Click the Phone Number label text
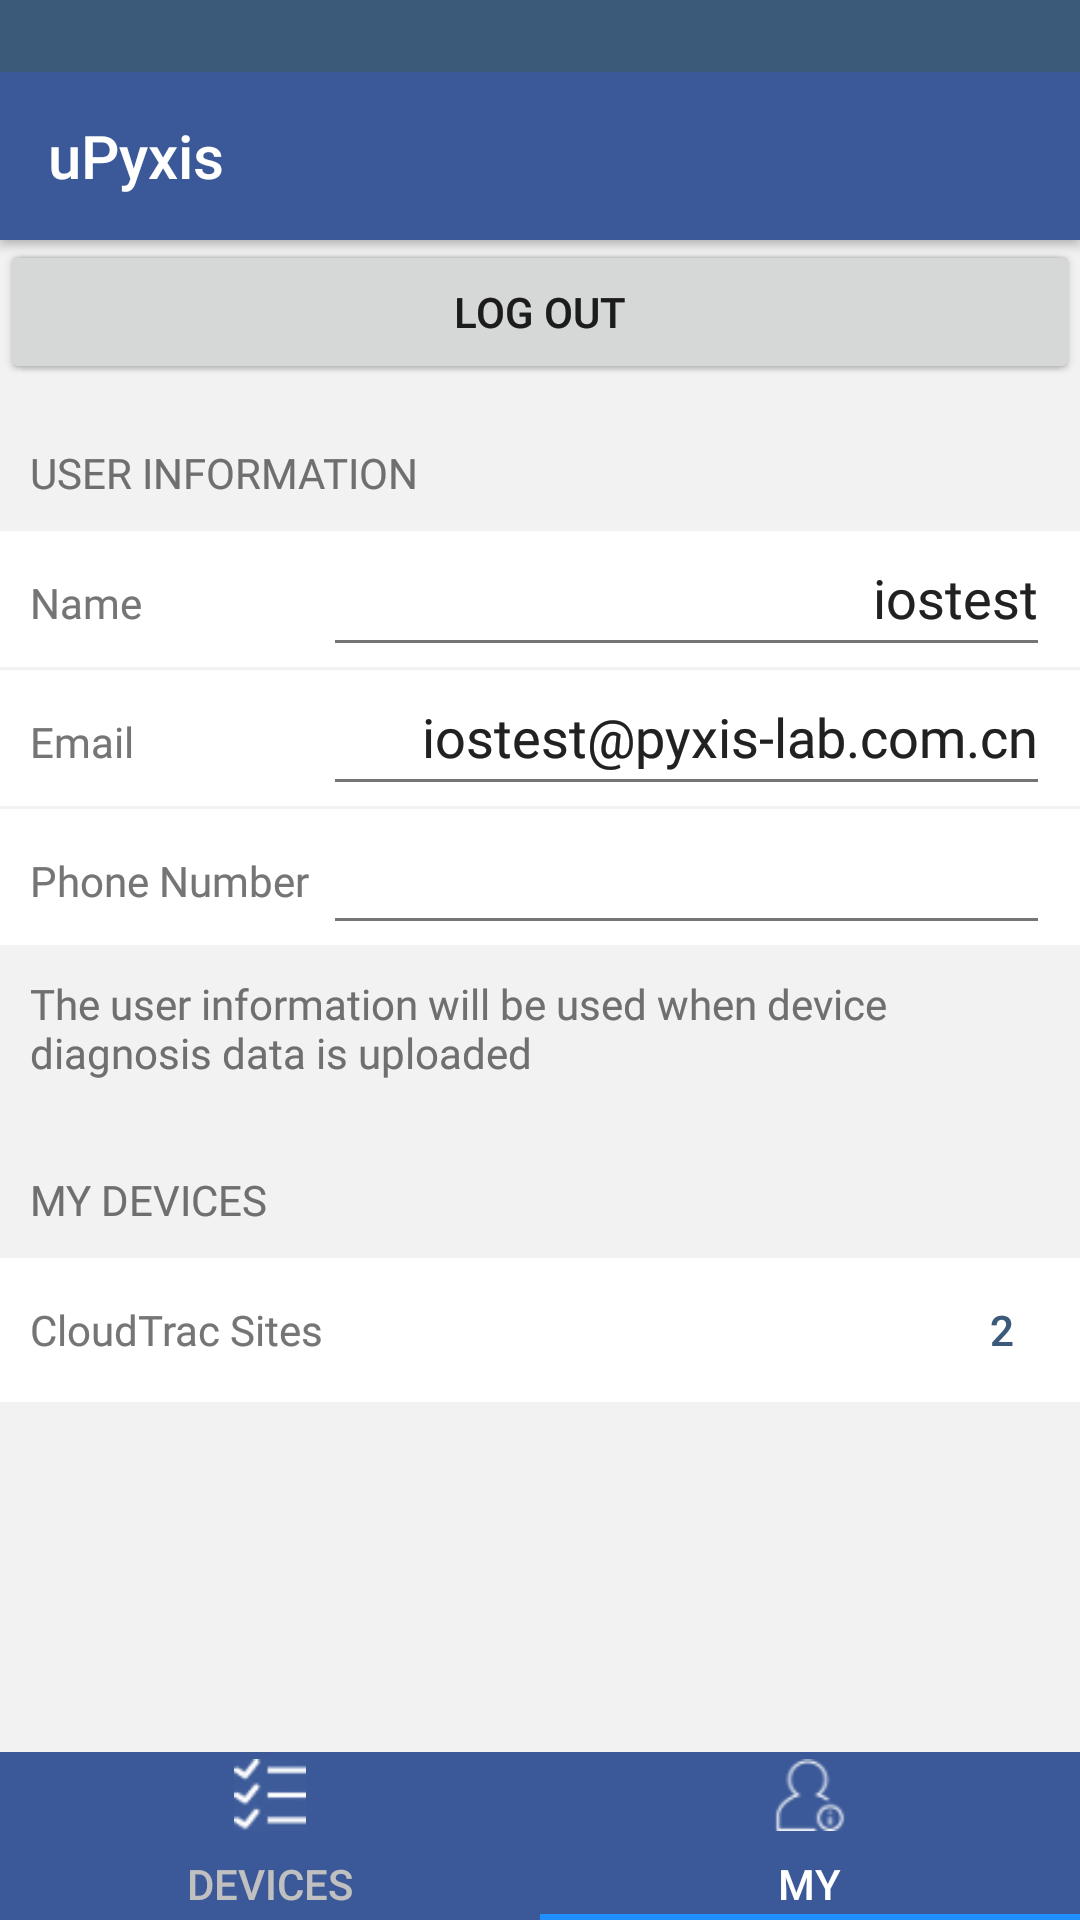Viewport: 1080px width, 1920px height. pos(170,883)
